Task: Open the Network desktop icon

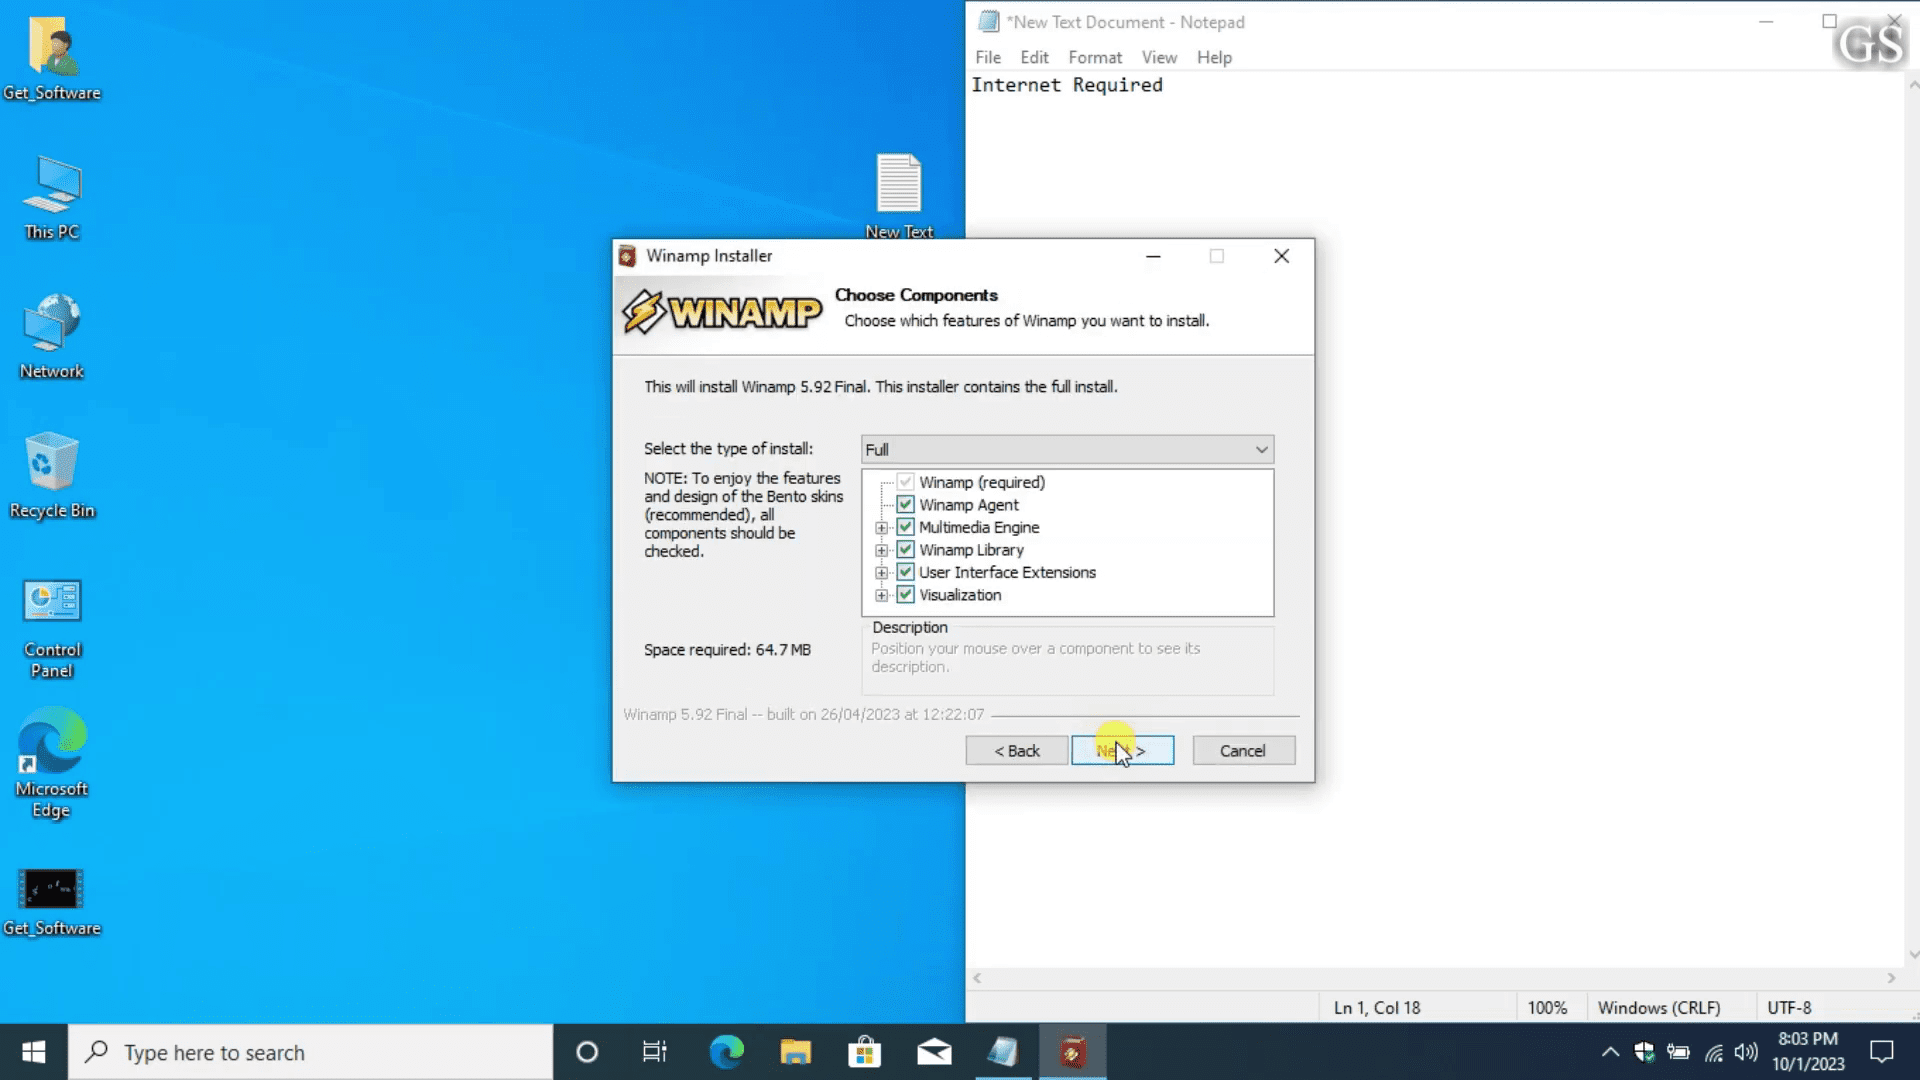Action: click(52, 336)
